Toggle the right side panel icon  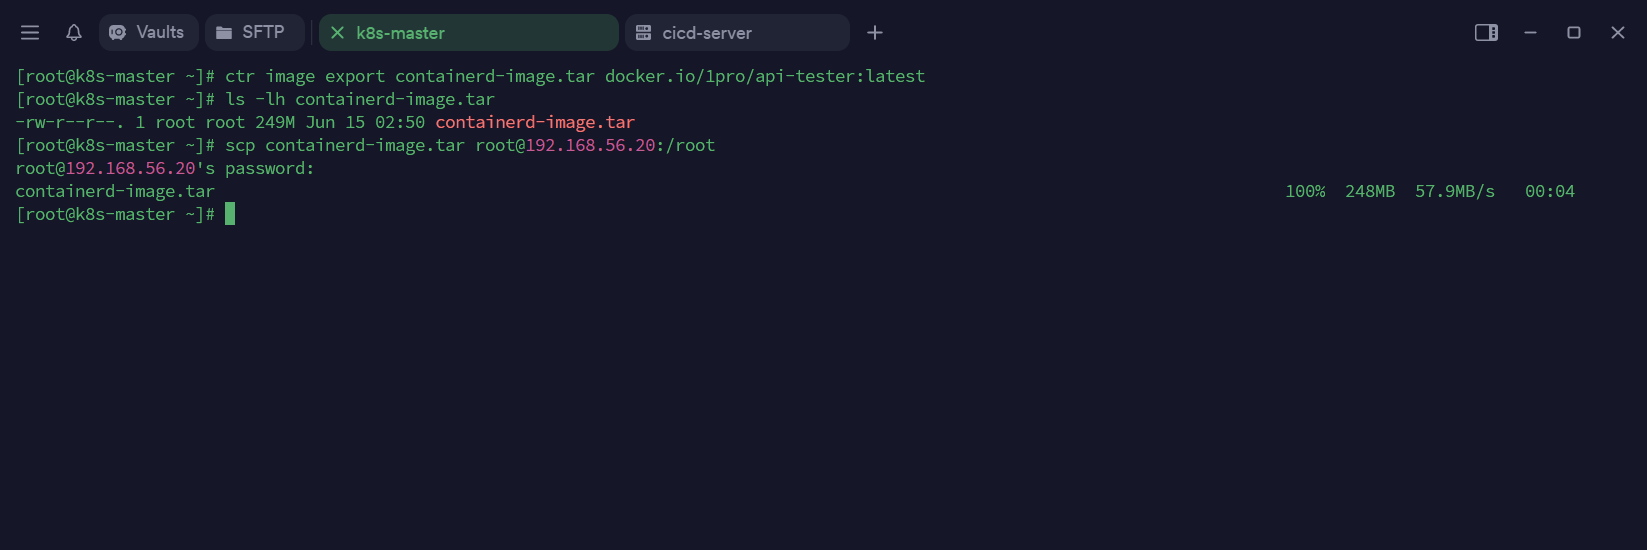[x=1486, y=33]
